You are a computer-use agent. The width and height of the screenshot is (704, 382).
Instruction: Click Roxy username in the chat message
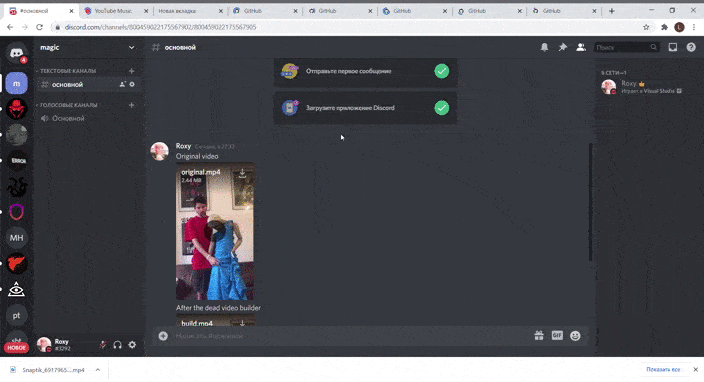(183, 146)
